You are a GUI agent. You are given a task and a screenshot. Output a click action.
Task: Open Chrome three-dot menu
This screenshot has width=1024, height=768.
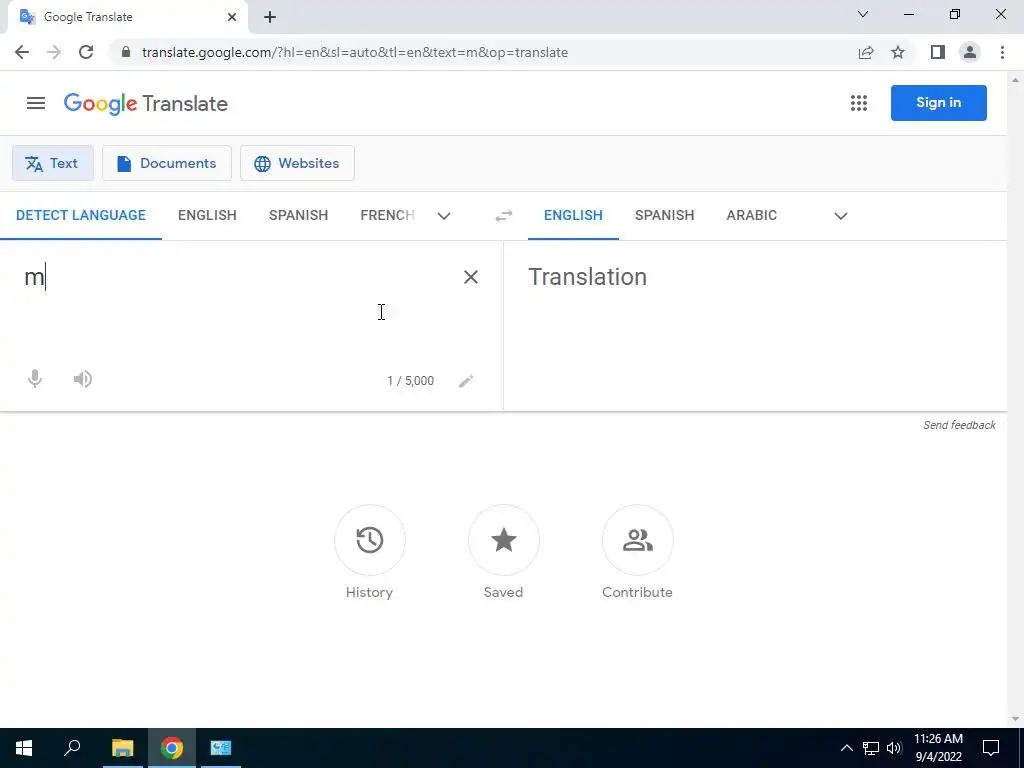(x=1002, y=52)
